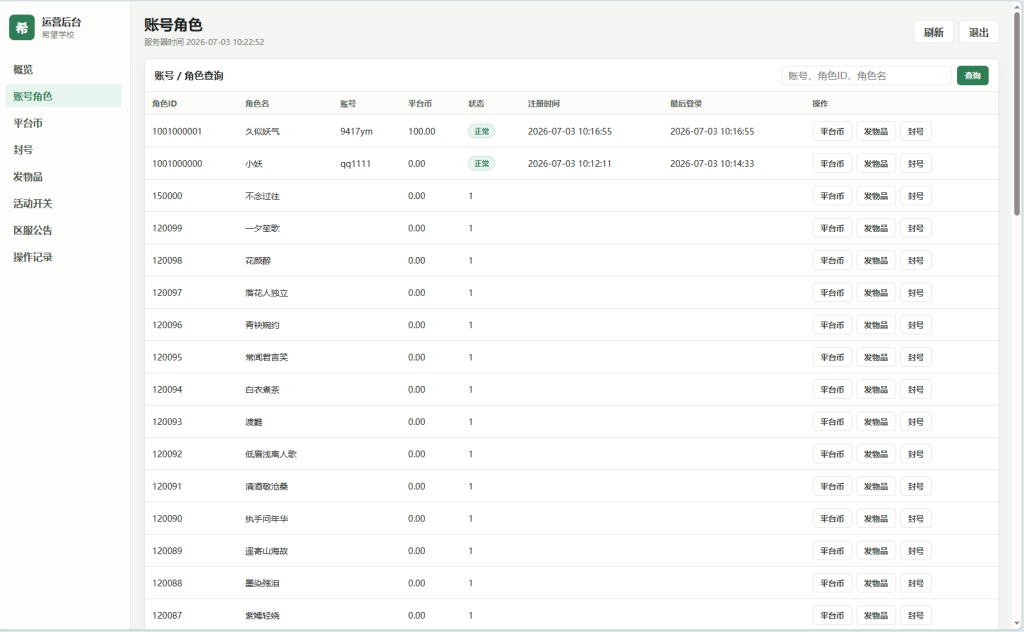Image resolution: width=1024 pixels, height=632 pixels.
Task: Click 平台币 button for role 120097
Action: [832, 292]
